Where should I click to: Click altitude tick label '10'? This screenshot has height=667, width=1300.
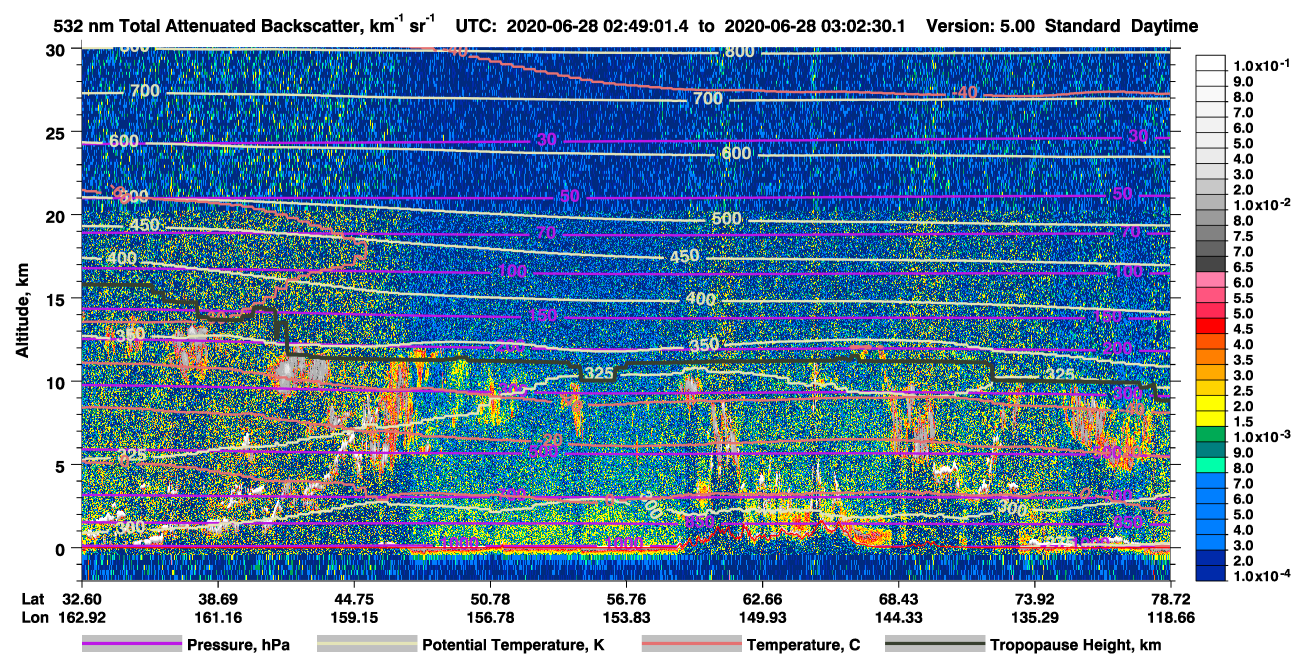[57, 381]
